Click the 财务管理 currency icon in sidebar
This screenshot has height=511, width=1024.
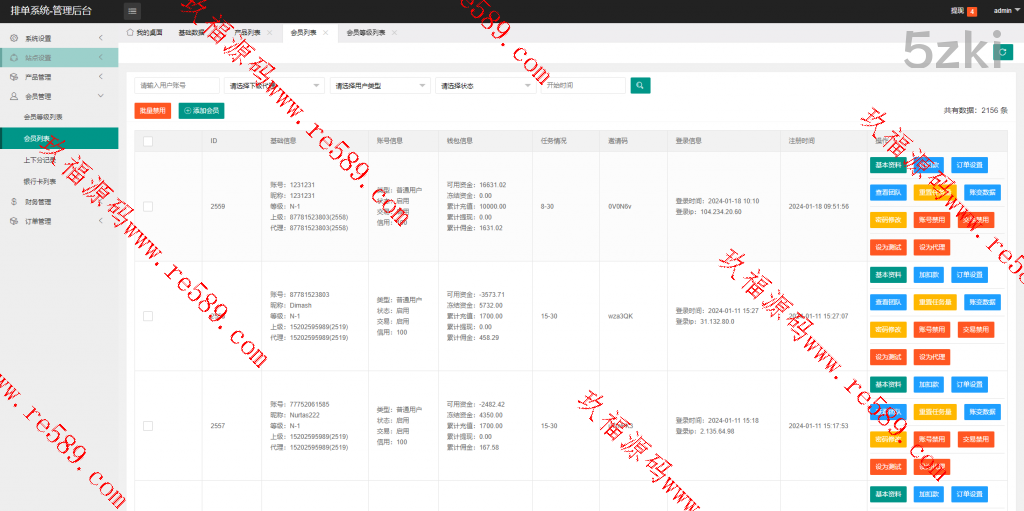pos(14,201)
